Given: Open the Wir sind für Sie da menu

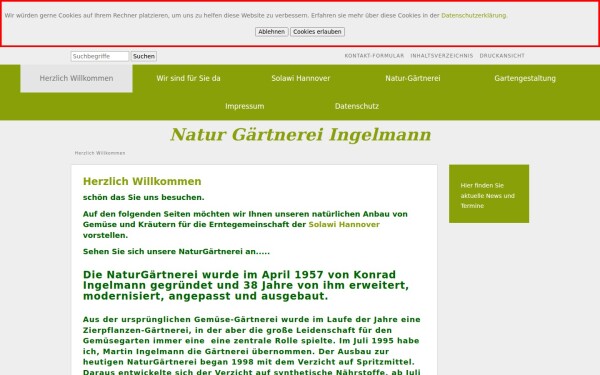Looking at the screenshot, I should tap(188, 78).
